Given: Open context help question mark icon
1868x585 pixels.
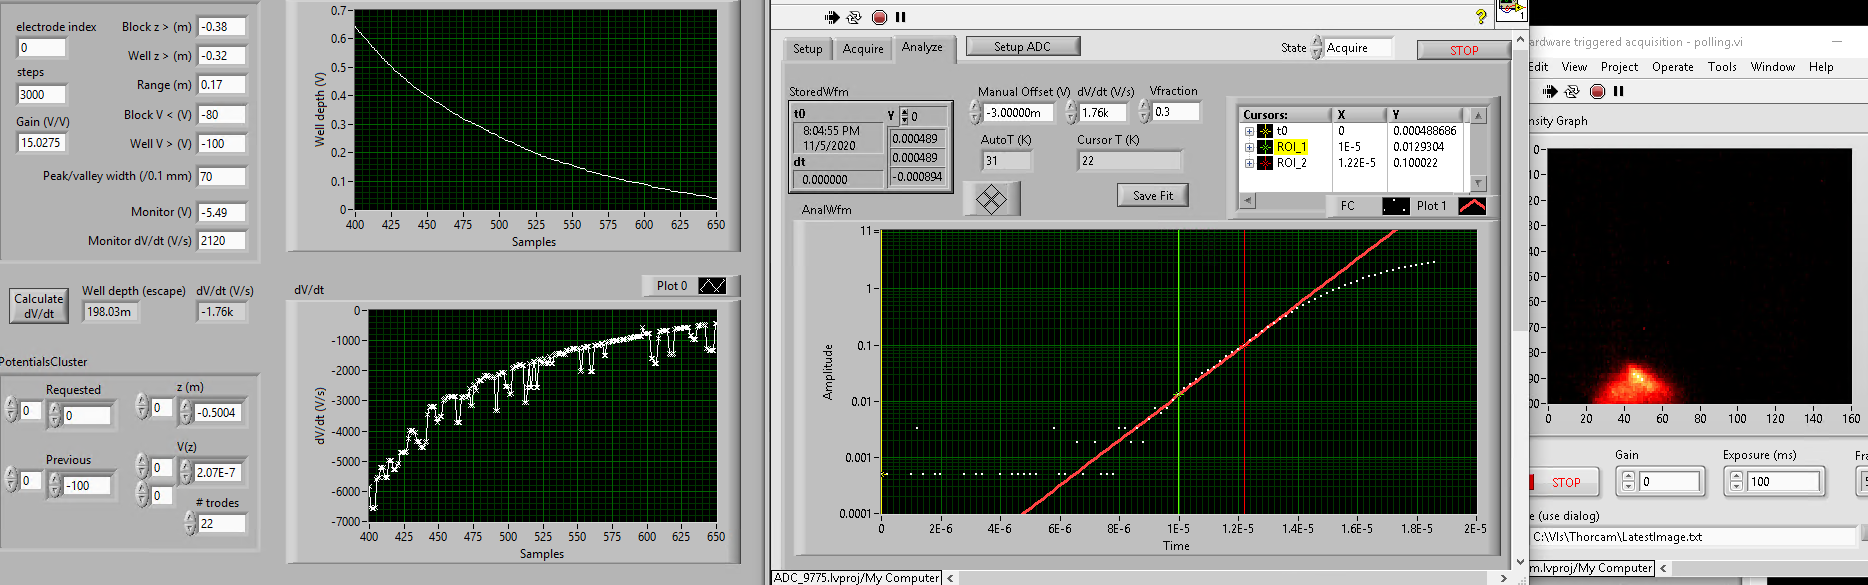Looking at the screenshot, I should tap(1481, 17).
